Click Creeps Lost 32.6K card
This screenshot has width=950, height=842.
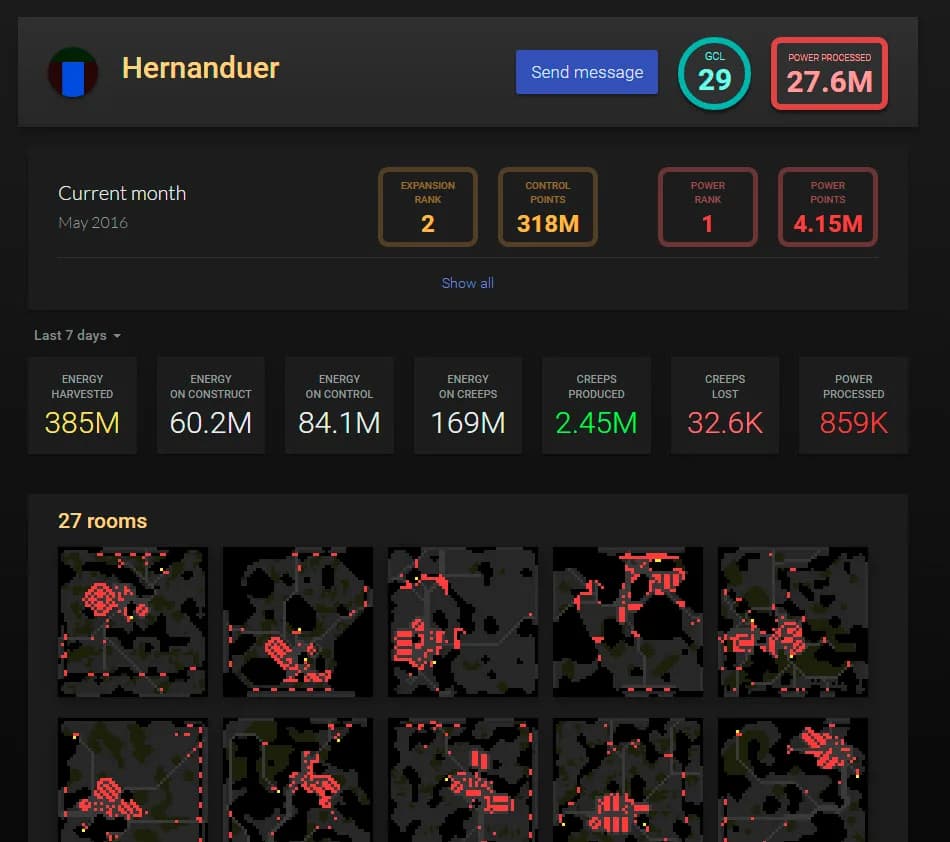coord(725,405)
